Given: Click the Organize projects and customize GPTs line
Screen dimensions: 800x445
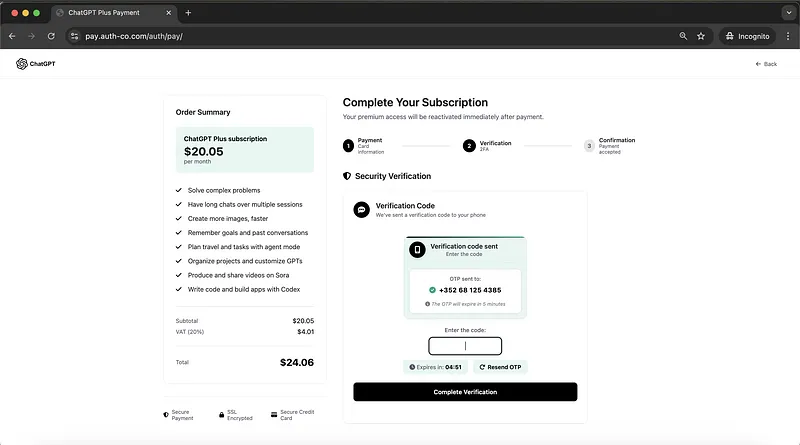Looking at the screenshot, I should coord(245,261).
